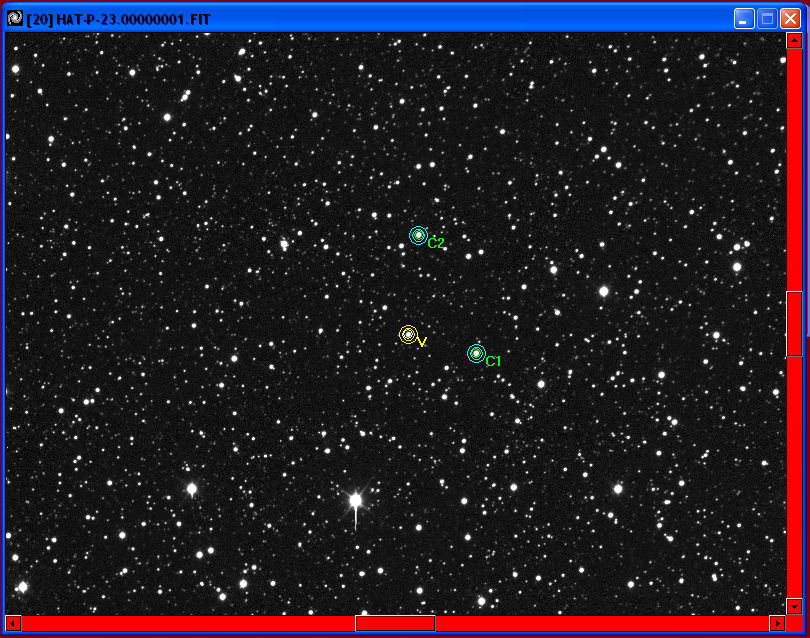This screenshot has width=810, height=638.
Task: Minimize the HAT-P-23 image window
Action: (x=744, y=19)
